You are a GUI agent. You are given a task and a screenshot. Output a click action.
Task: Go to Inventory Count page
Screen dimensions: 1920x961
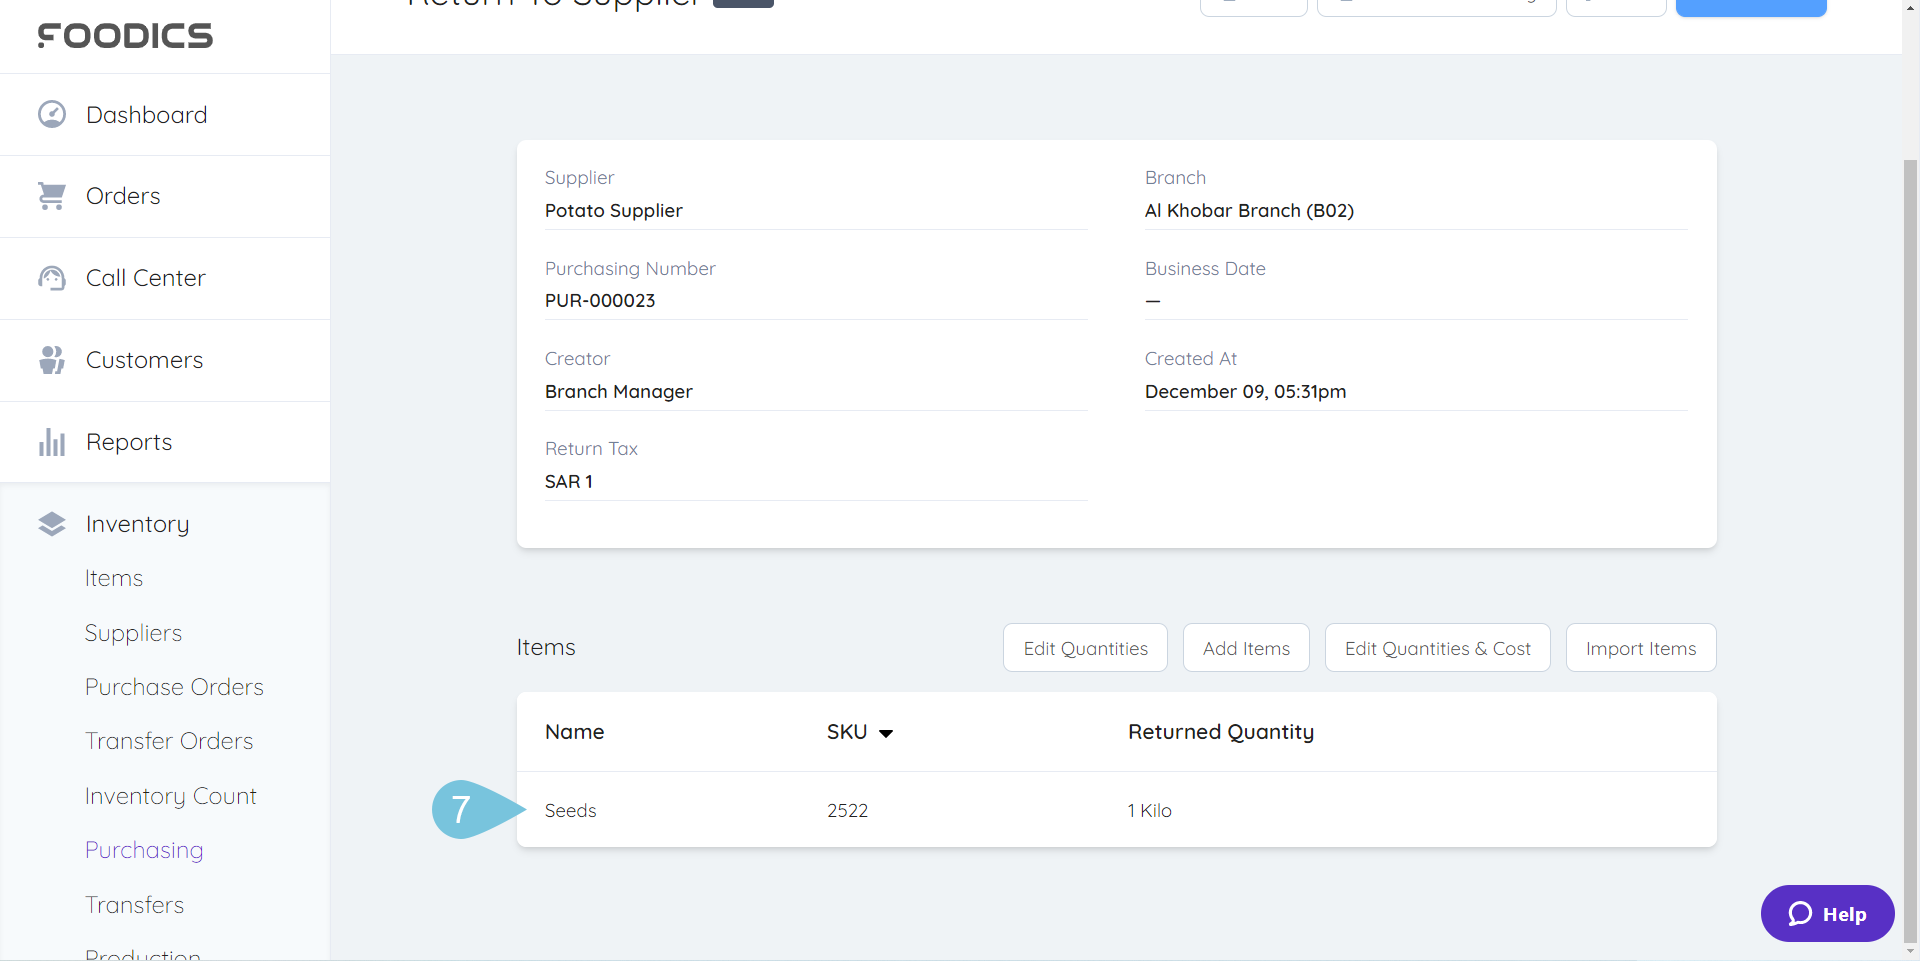pos(170,795)
